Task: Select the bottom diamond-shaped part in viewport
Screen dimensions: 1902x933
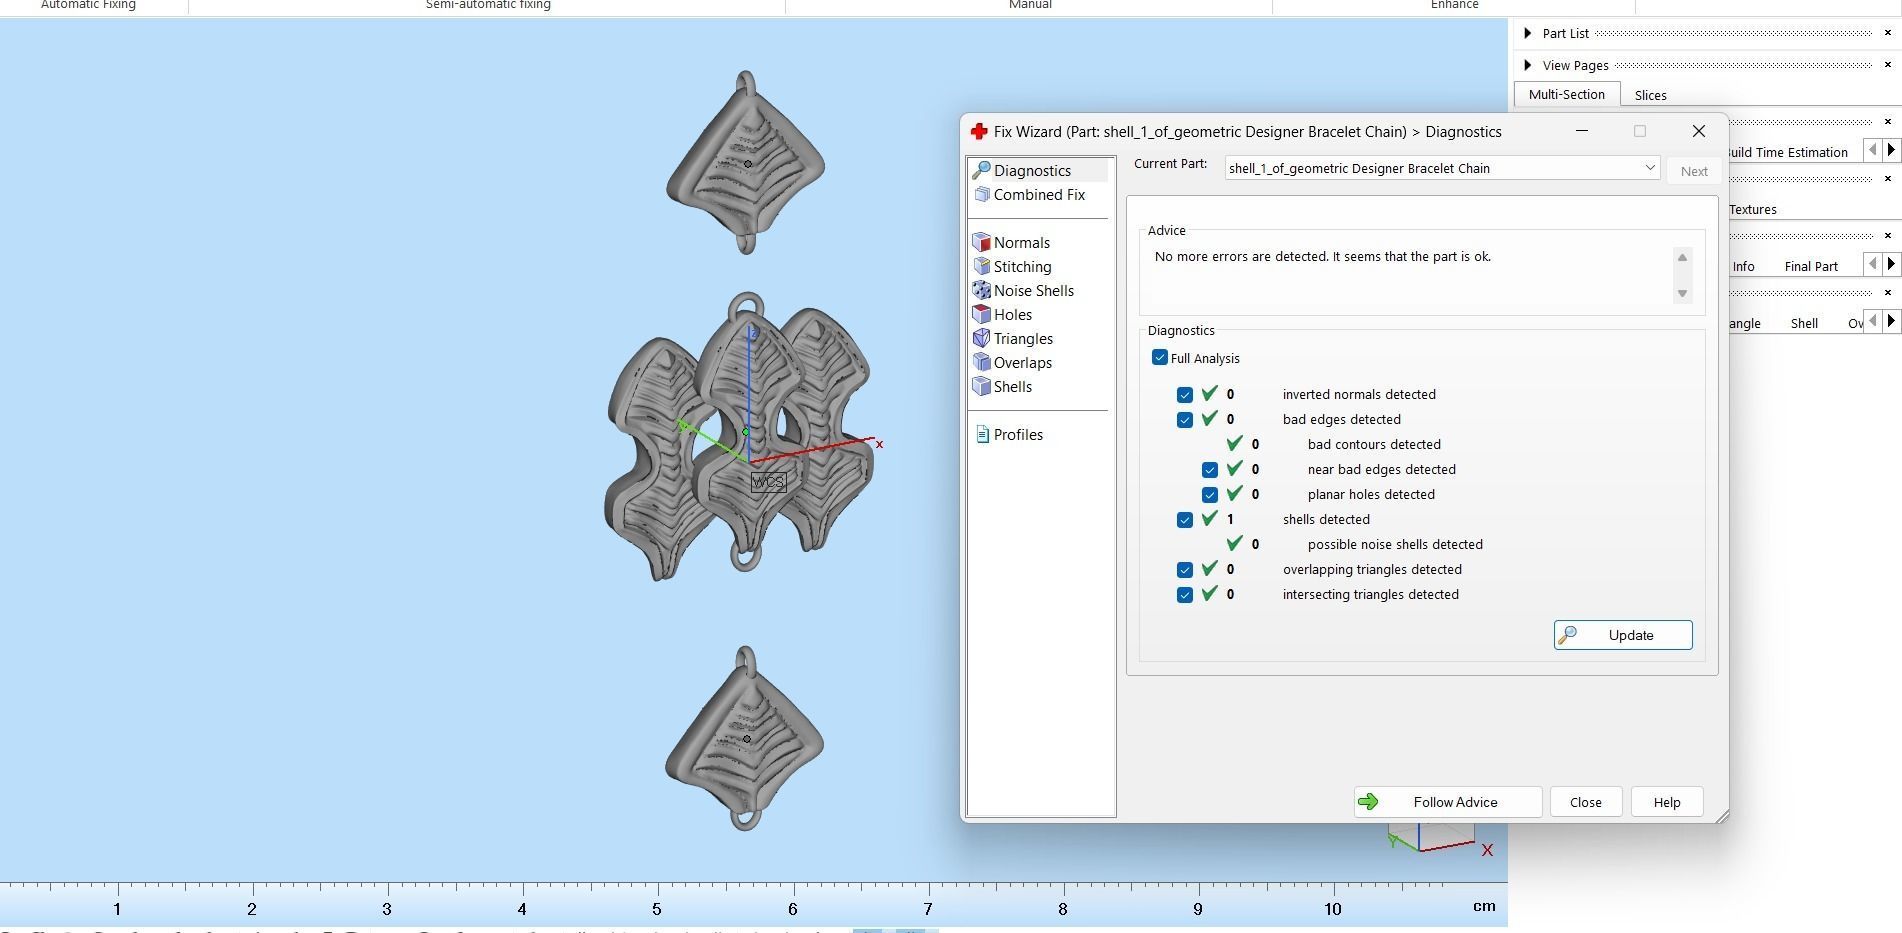Action: [745, 739]
